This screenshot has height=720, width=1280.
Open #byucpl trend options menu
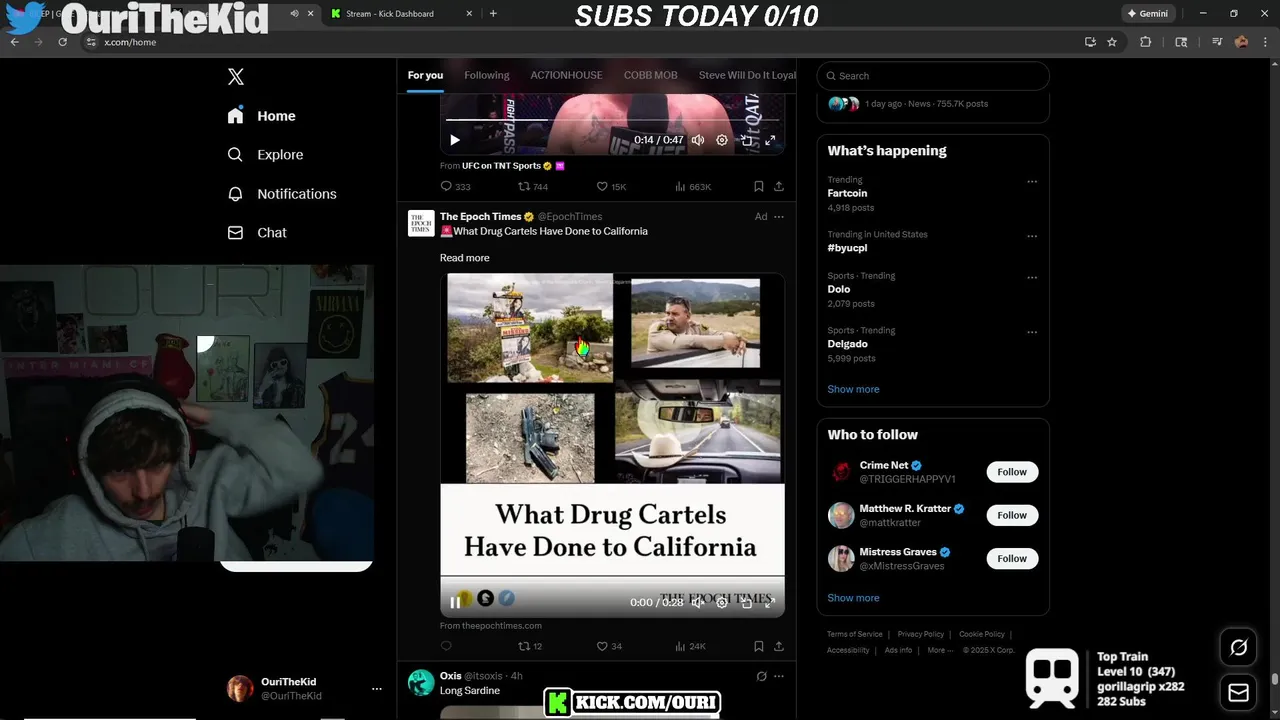[x=1032, y=236]
